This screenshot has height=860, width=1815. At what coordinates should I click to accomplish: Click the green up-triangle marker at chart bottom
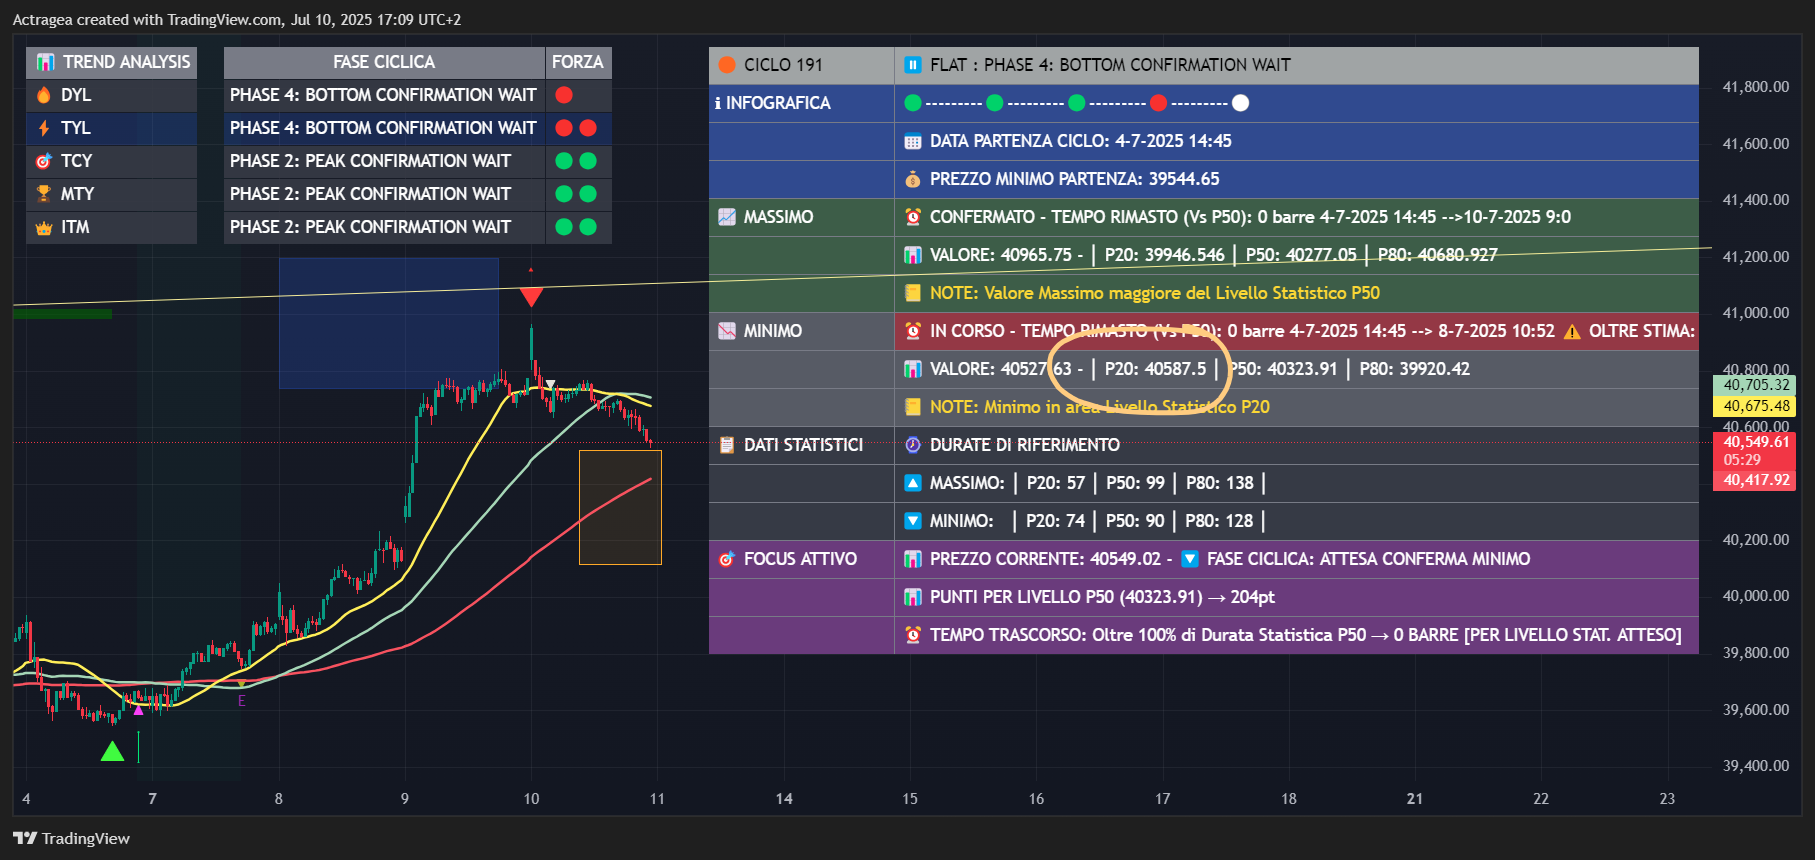coord(112,750)
